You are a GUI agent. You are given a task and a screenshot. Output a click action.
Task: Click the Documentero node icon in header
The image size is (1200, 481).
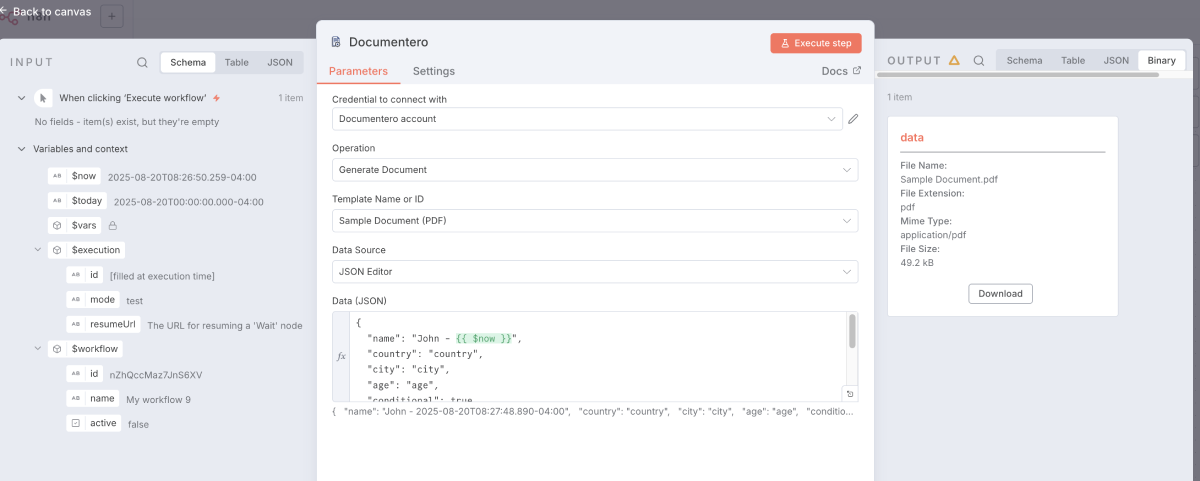point(336,42)
